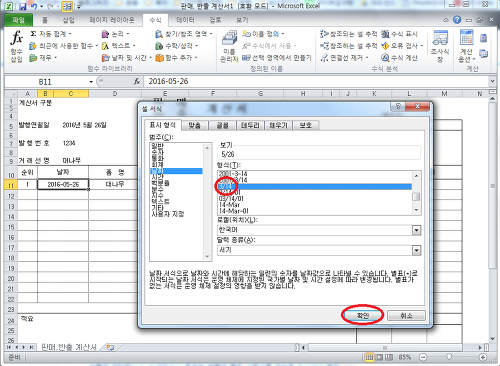Viewport: 500px width, 366px height.
Task: Click the Calculate Now calculator icon
Action: click(x=483, y=38)
